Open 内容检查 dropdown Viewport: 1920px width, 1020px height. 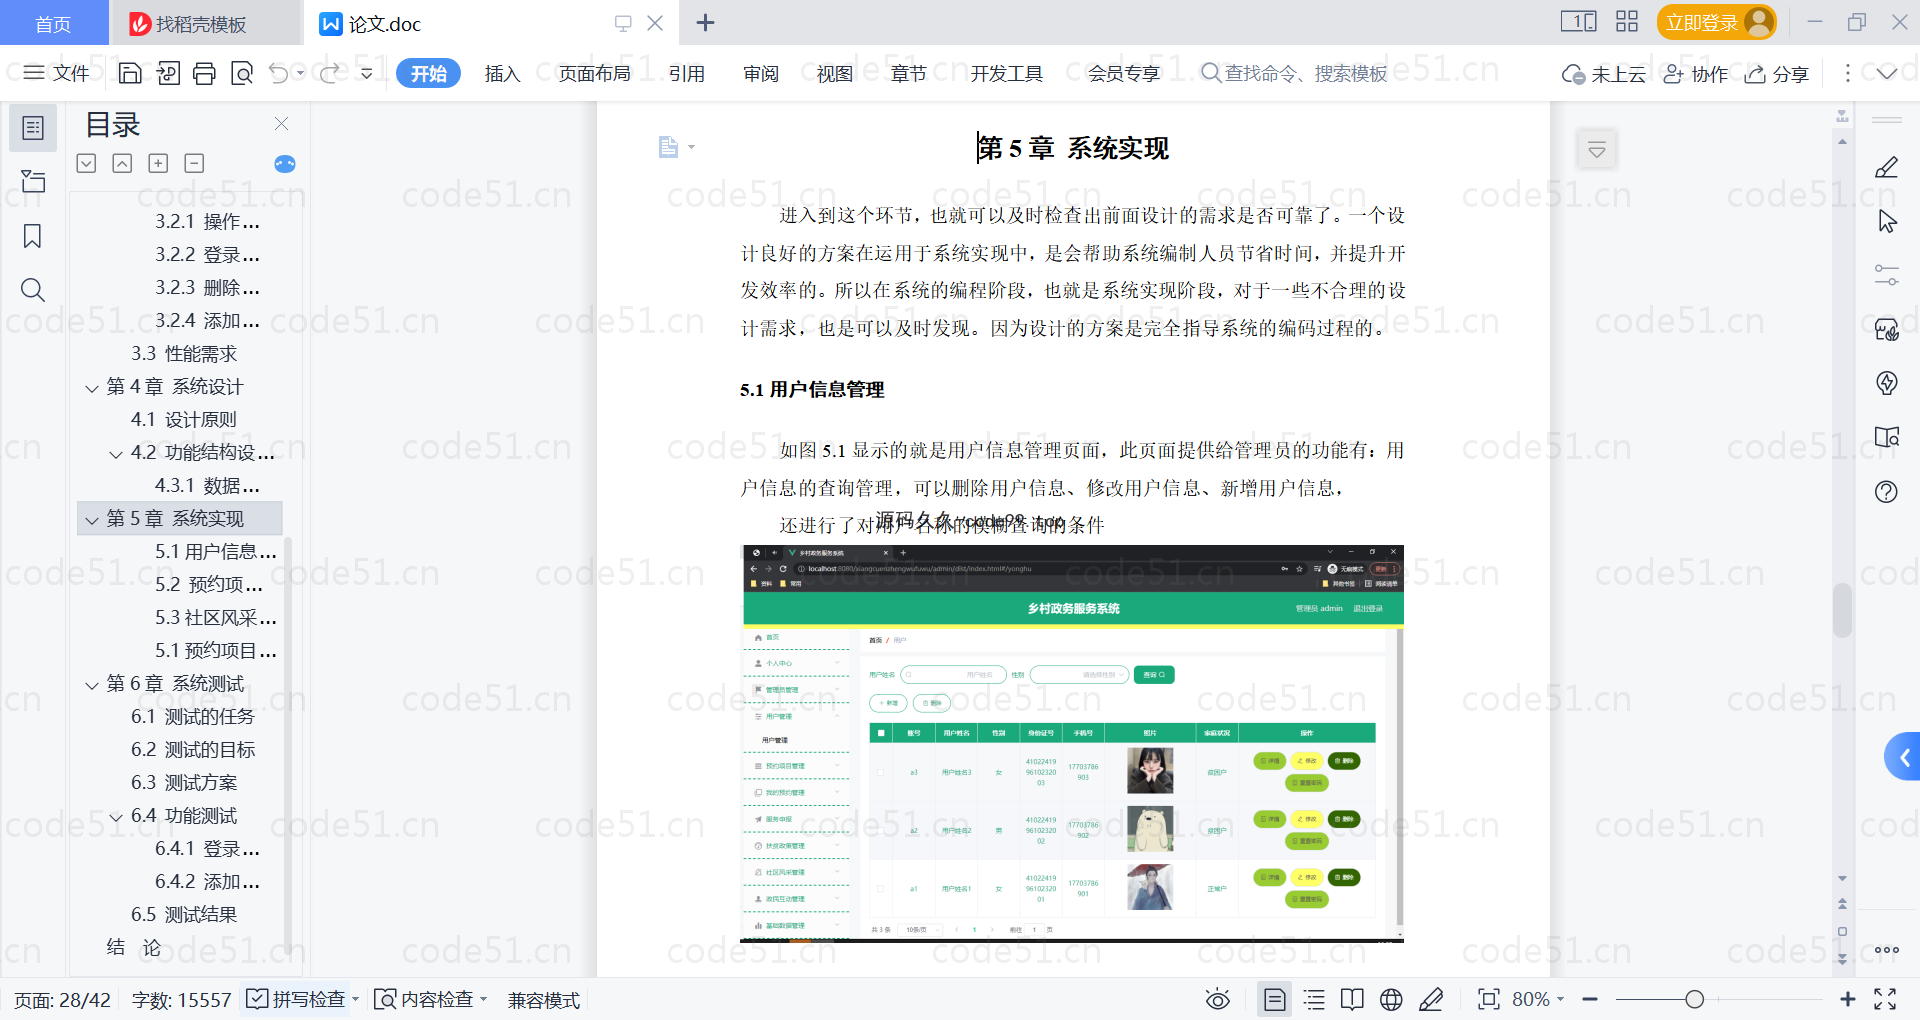(x=430, y=999)
